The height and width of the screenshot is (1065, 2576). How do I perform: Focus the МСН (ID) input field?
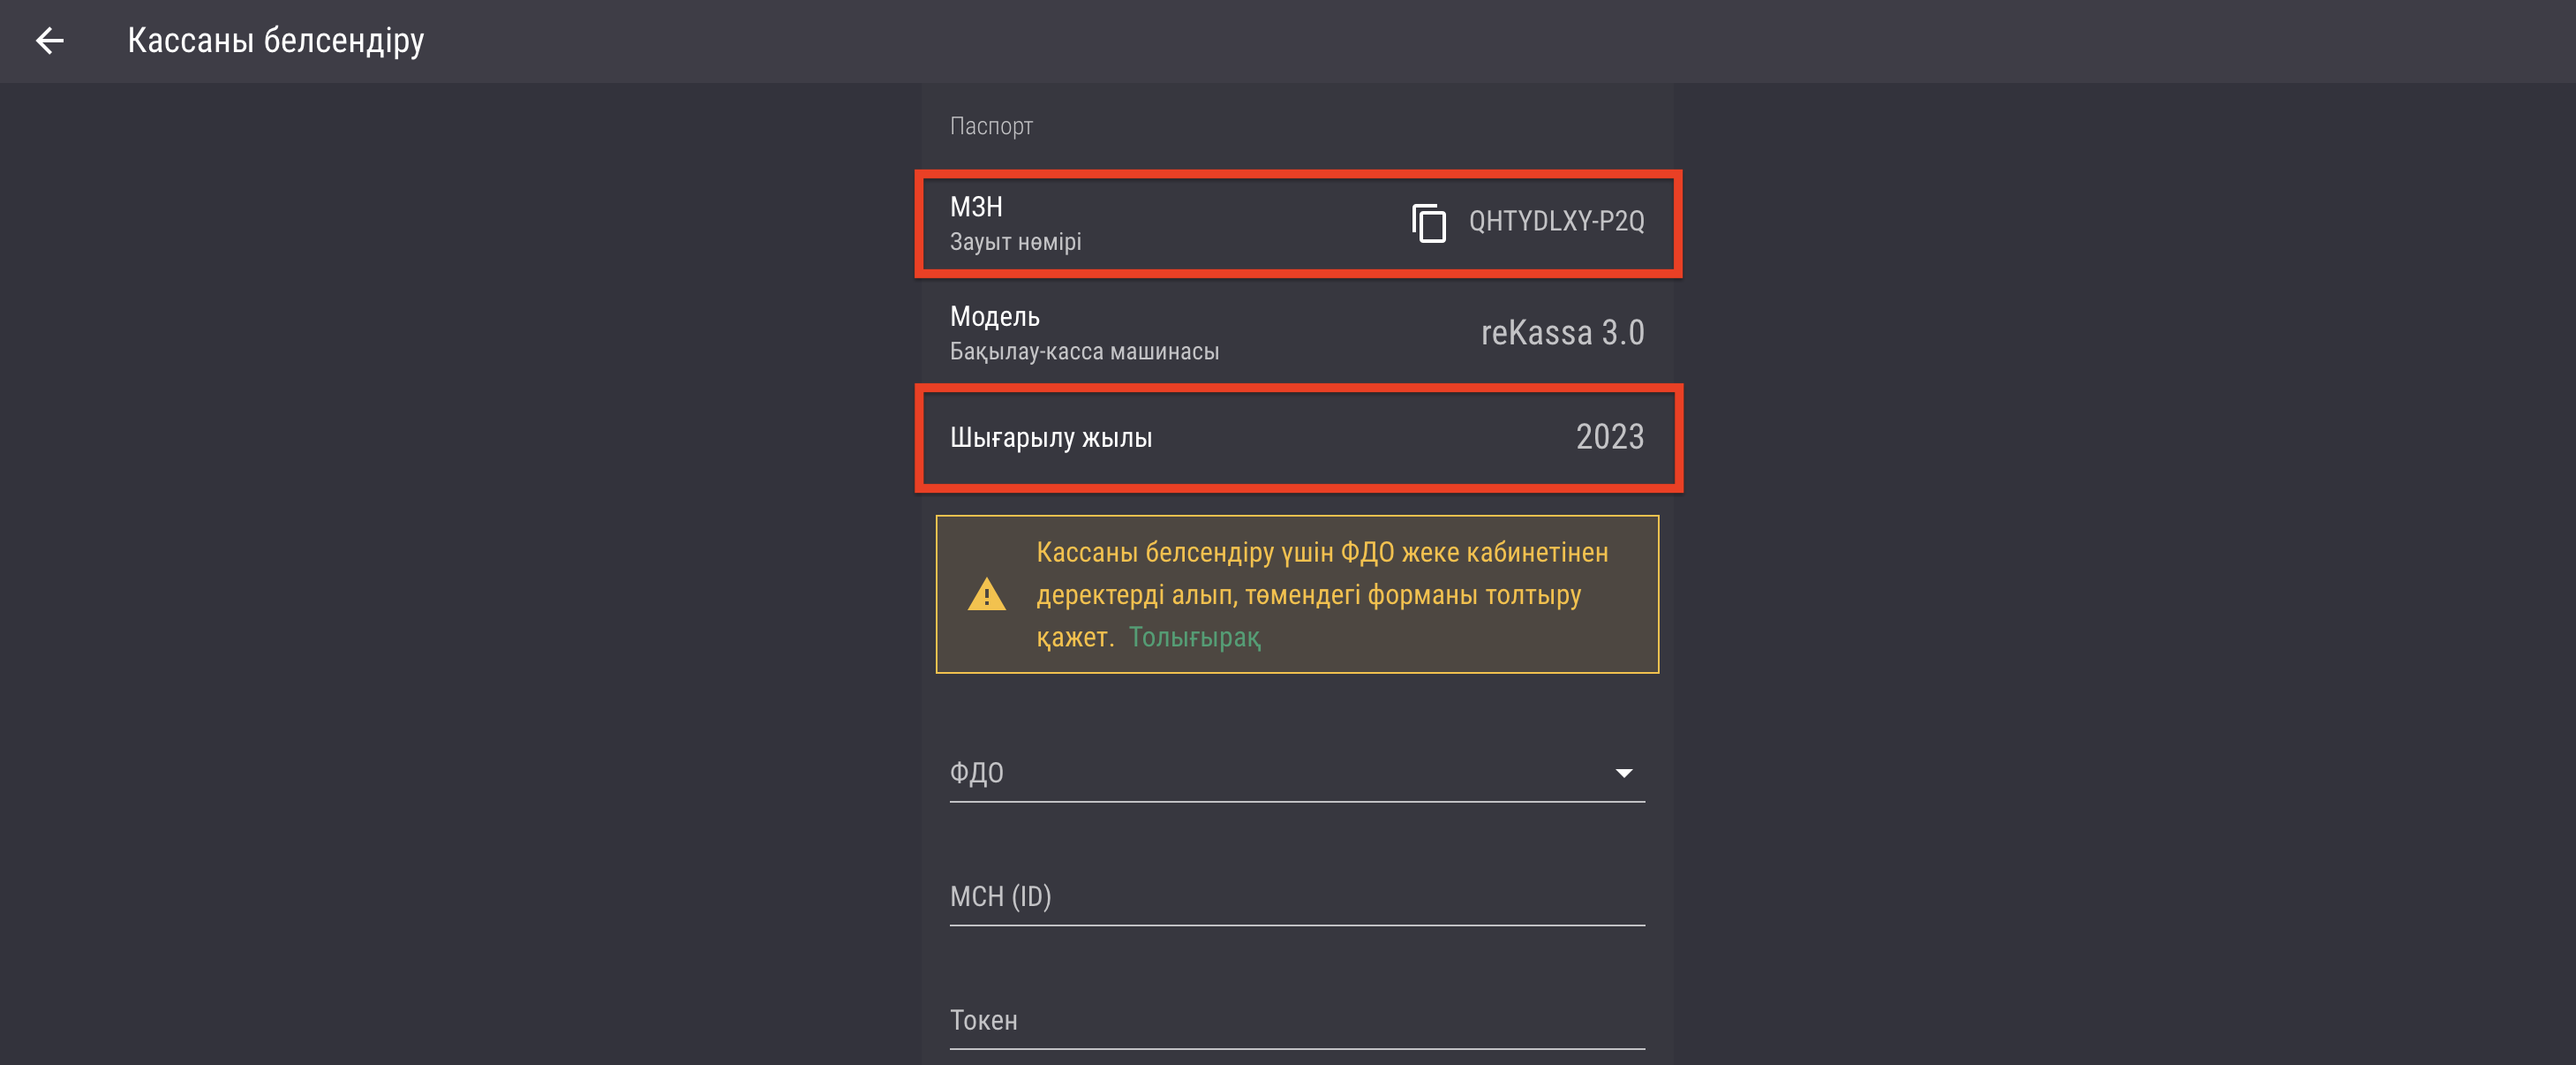click(x=1296, y=896)
